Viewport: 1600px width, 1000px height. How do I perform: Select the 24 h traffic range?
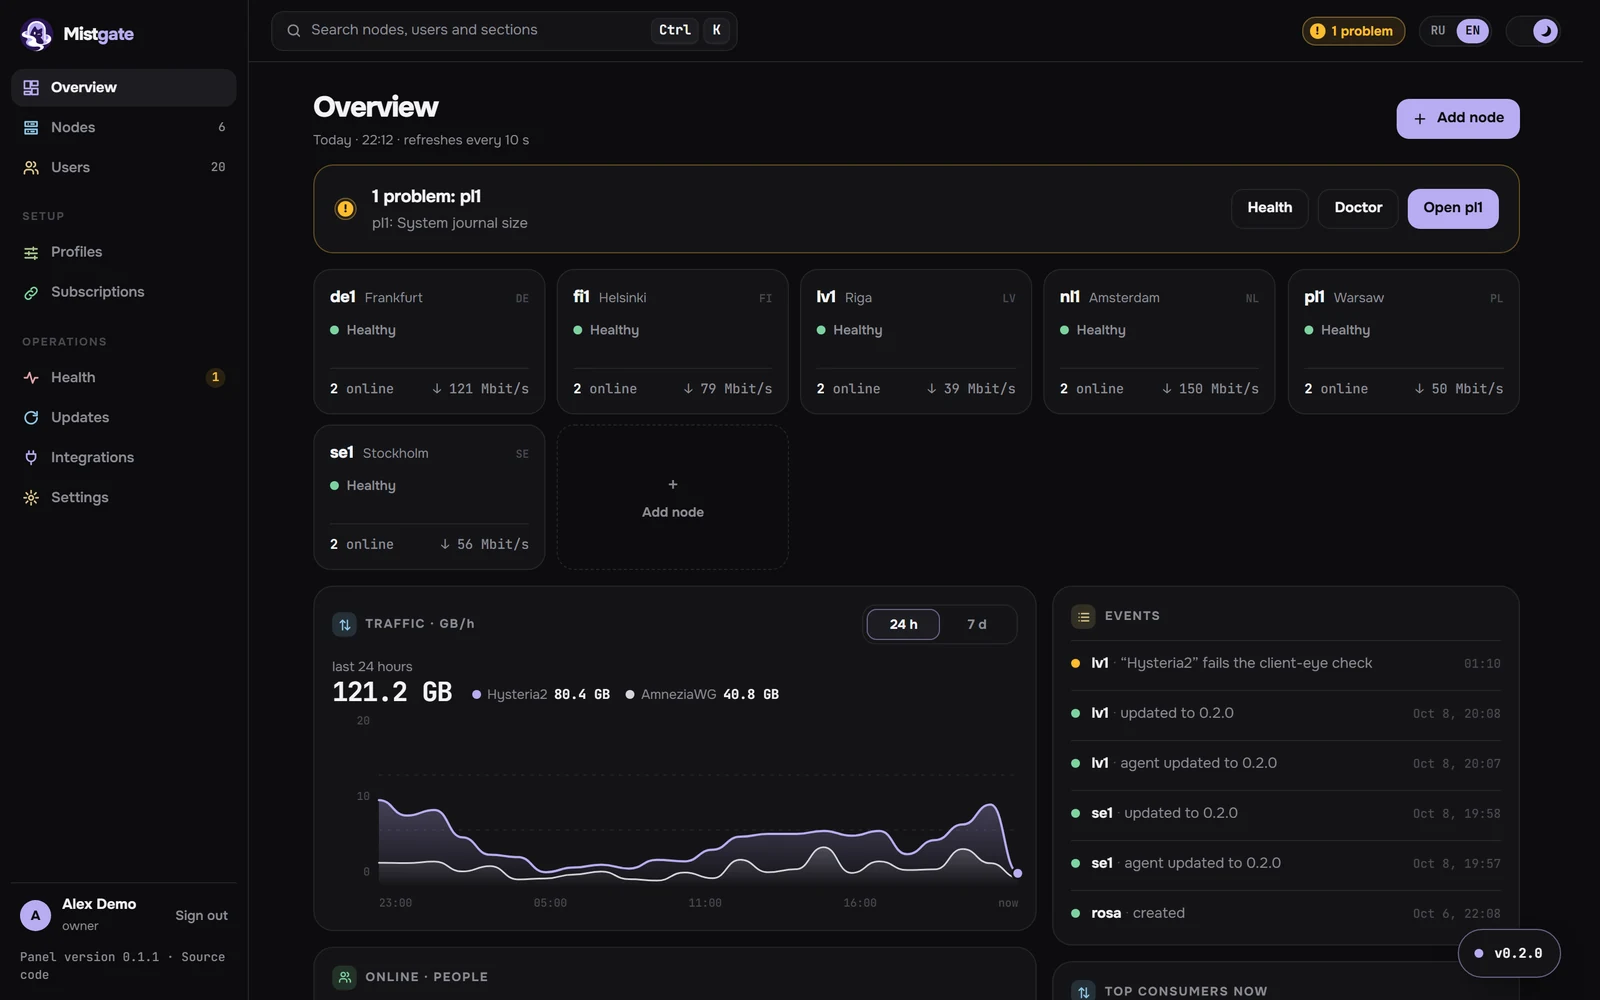tap(903, 625)
